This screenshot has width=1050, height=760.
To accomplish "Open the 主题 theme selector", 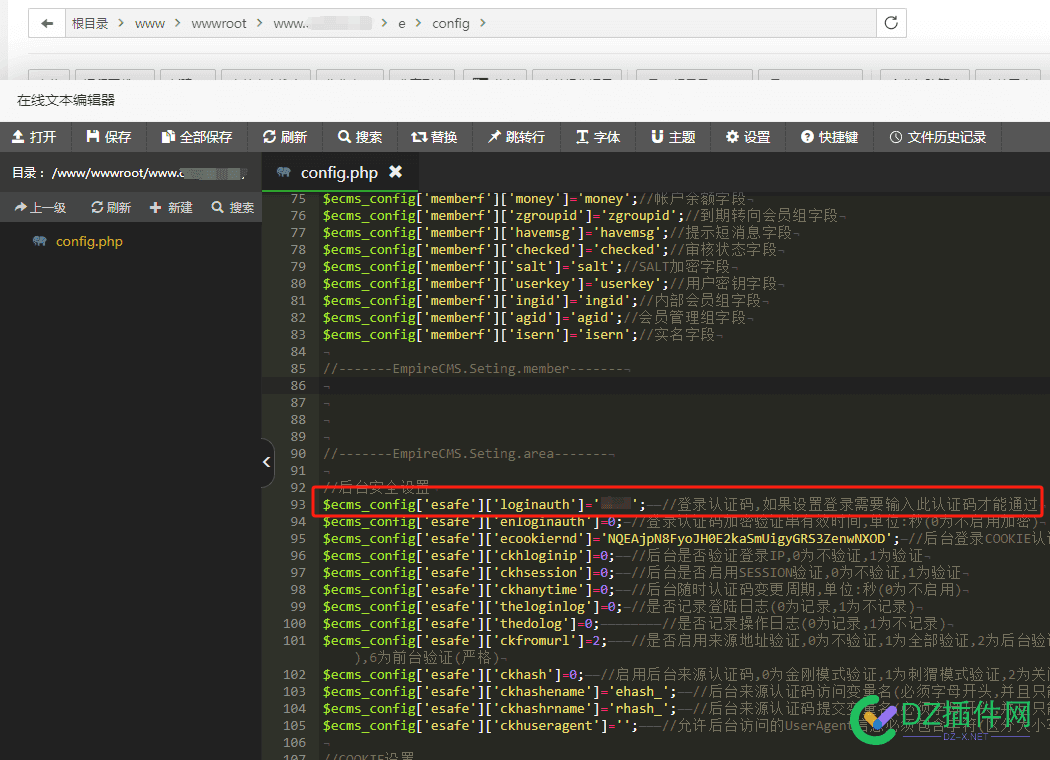I will 674,137.
